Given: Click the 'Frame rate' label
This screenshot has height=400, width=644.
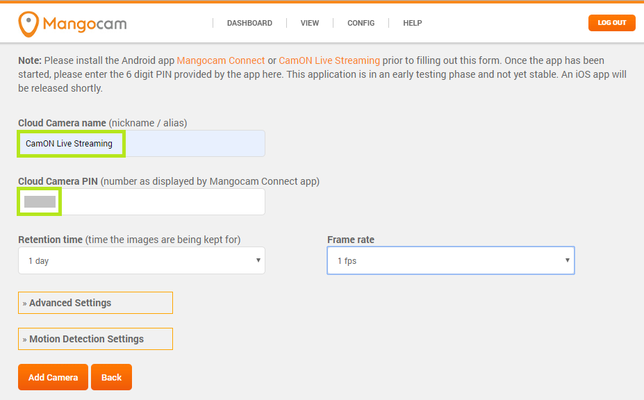Looking at the screenshot, I should [x=351, y=239].
